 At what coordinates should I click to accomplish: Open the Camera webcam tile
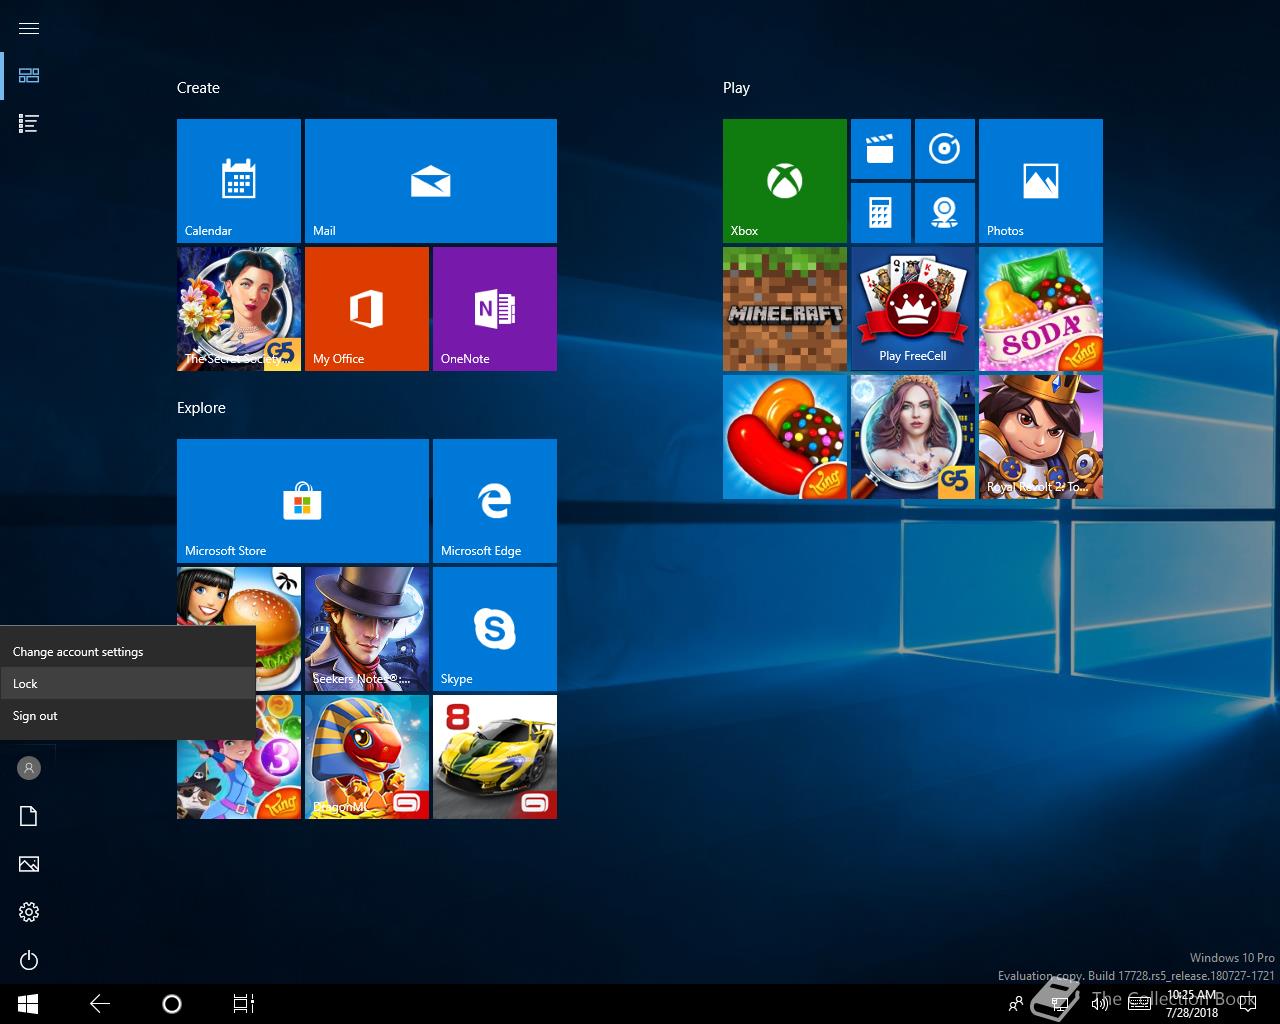(945, 213)
